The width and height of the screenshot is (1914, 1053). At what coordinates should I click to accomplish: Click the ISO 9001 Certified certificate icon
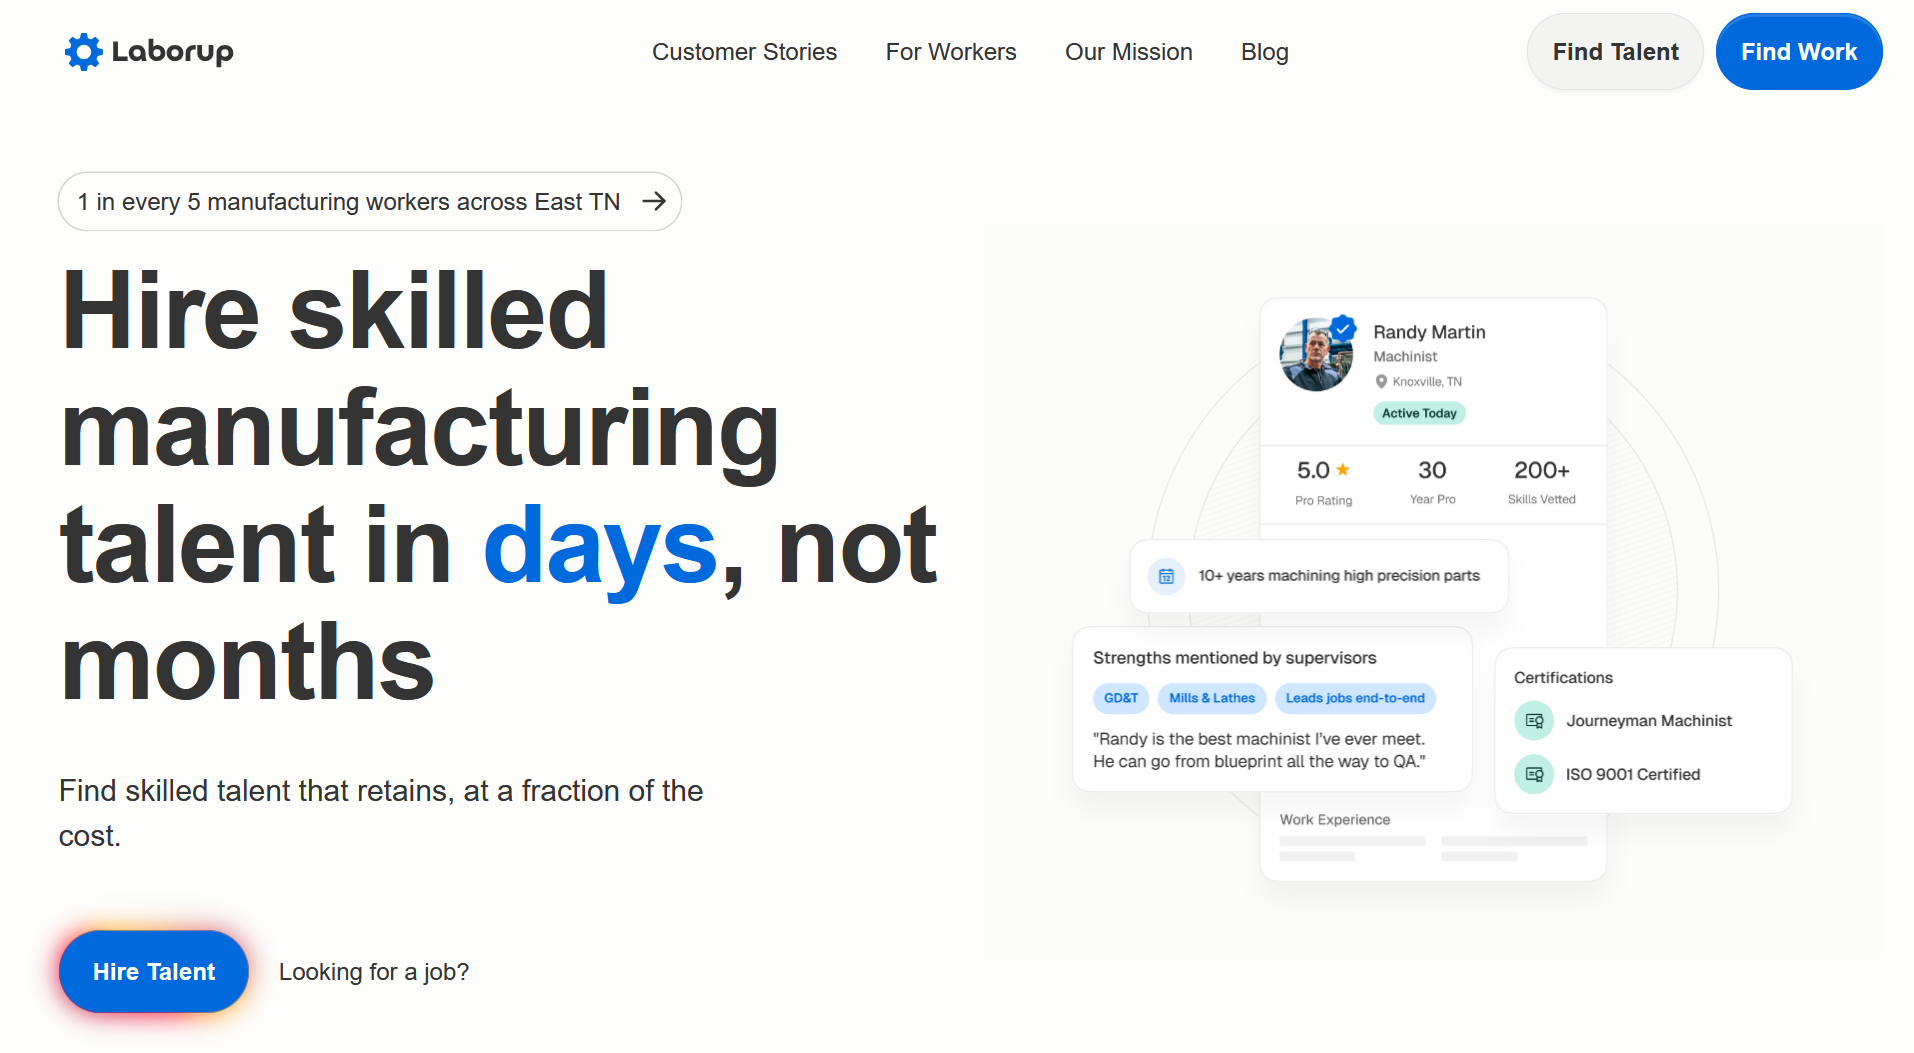(x=1534, y=775)
